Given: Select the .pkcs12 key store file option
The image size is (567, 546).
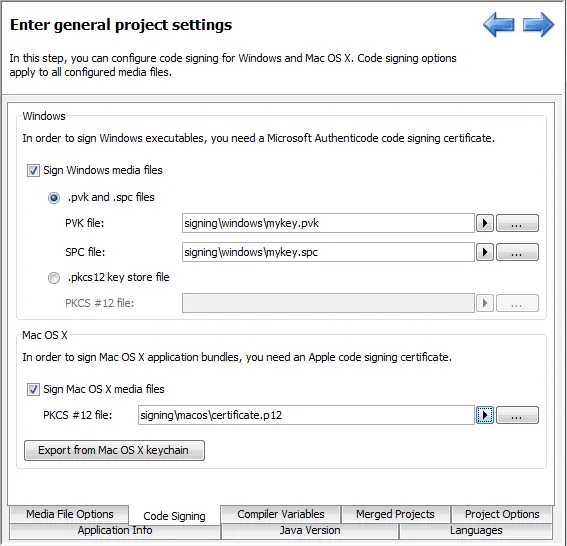Looking at the screenshot, I should [x=54, y=278].
